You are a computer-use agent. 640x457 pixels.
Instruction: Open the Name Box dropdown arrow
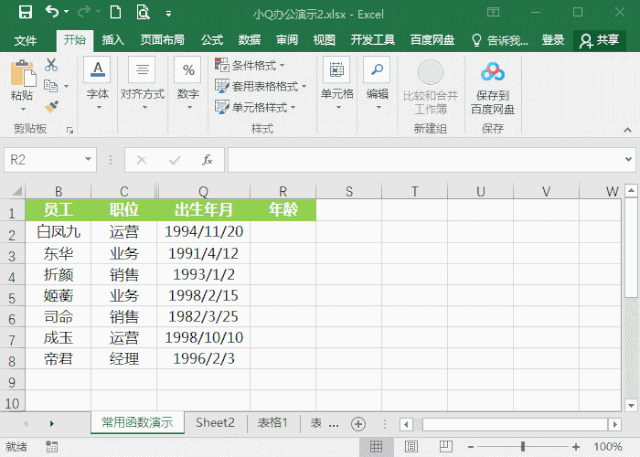[88, 159]
